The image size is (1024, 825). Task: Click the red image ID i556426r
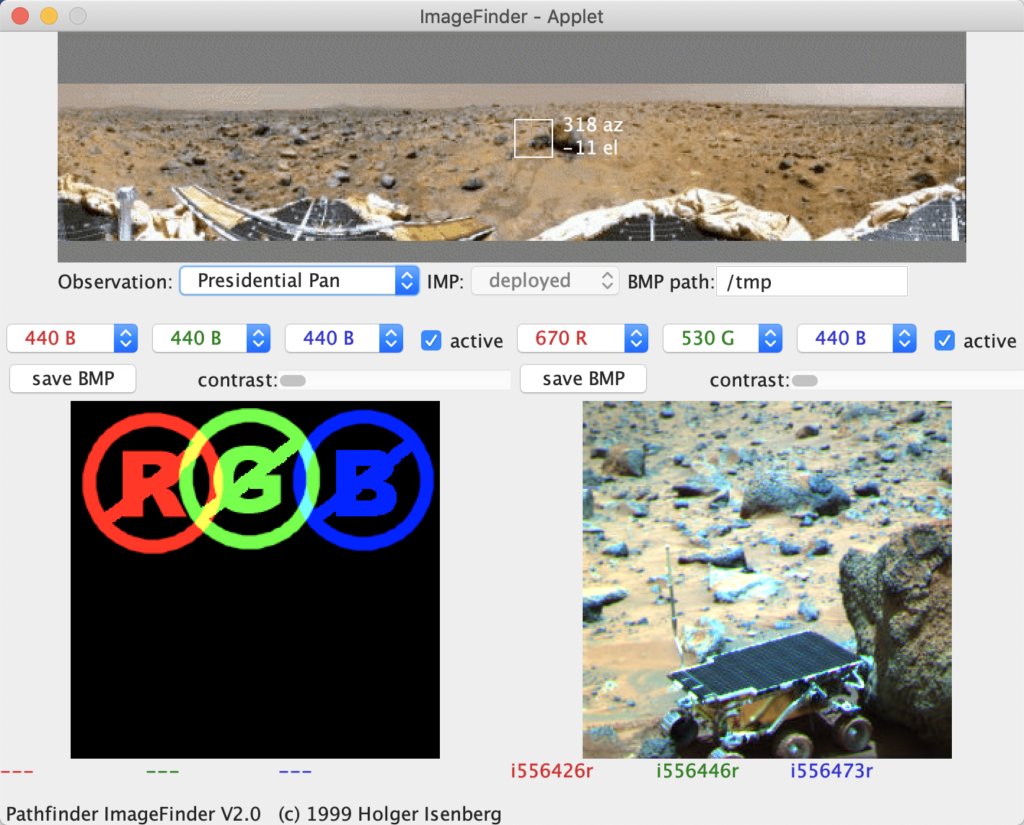[x=552, y=771]
